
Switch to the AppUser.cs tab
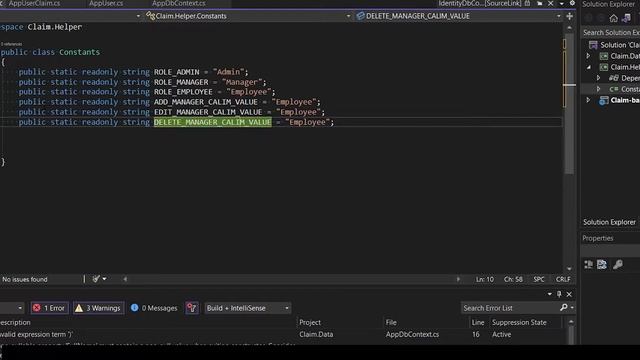pos(106,3)
